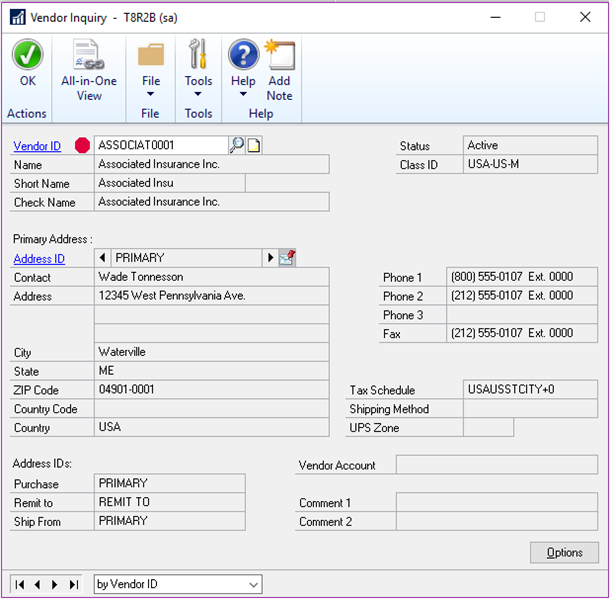This screenshot has height=600, width=612.
Task: Open the Help dropdown in the toolbar
Action: tap(243, 96)
